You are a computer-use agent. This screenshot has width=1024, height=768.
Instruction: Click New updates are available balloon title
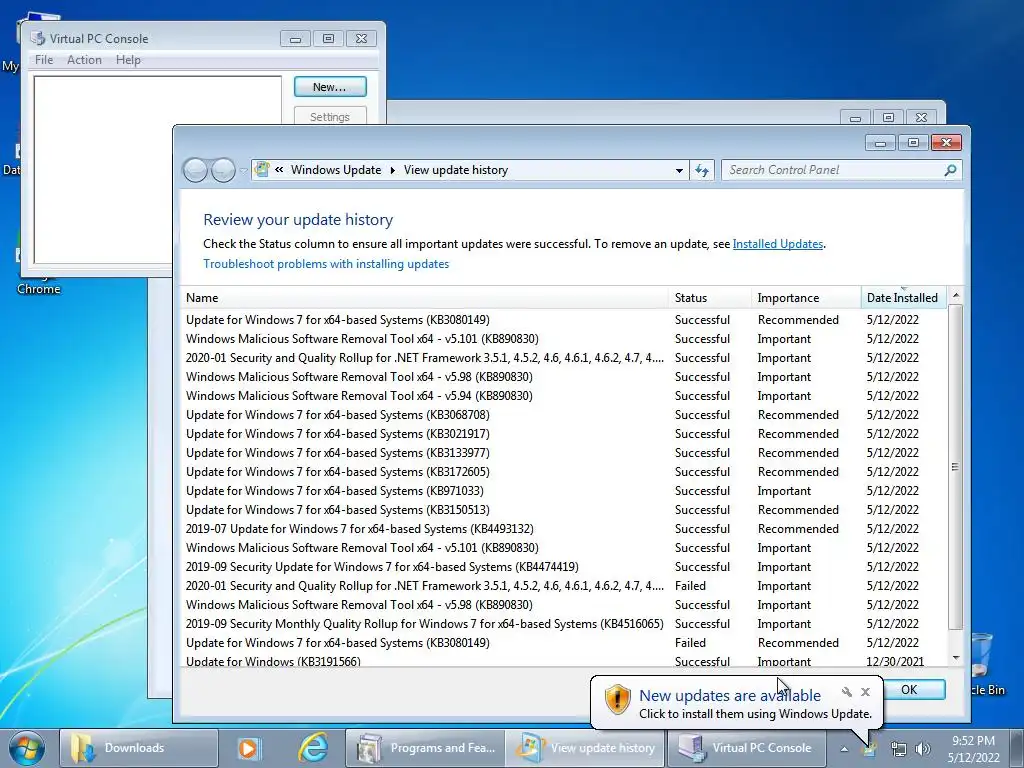pos(729,696)
